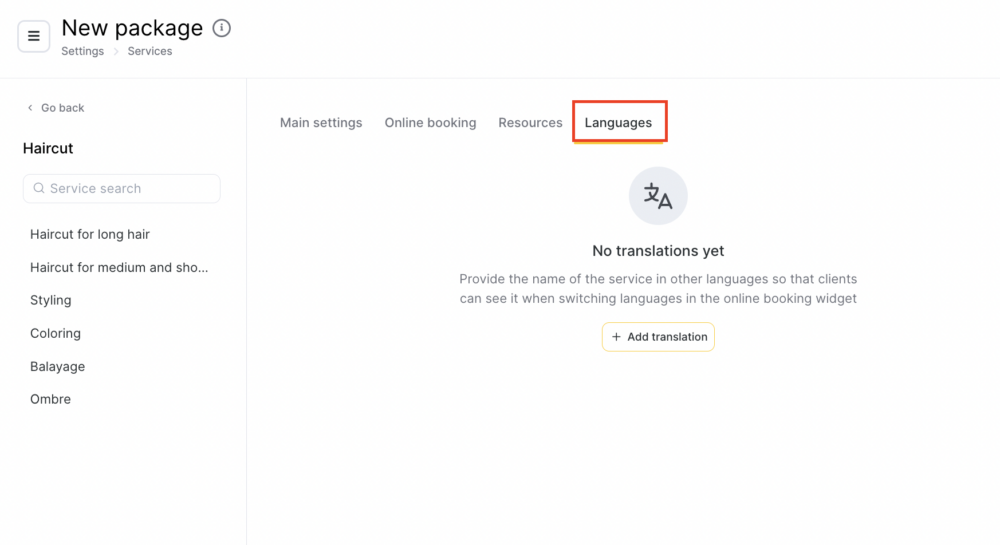This screenshot has height=545, width=1000.
Task: Click the back chevron next to Go back
Action: 30,108
